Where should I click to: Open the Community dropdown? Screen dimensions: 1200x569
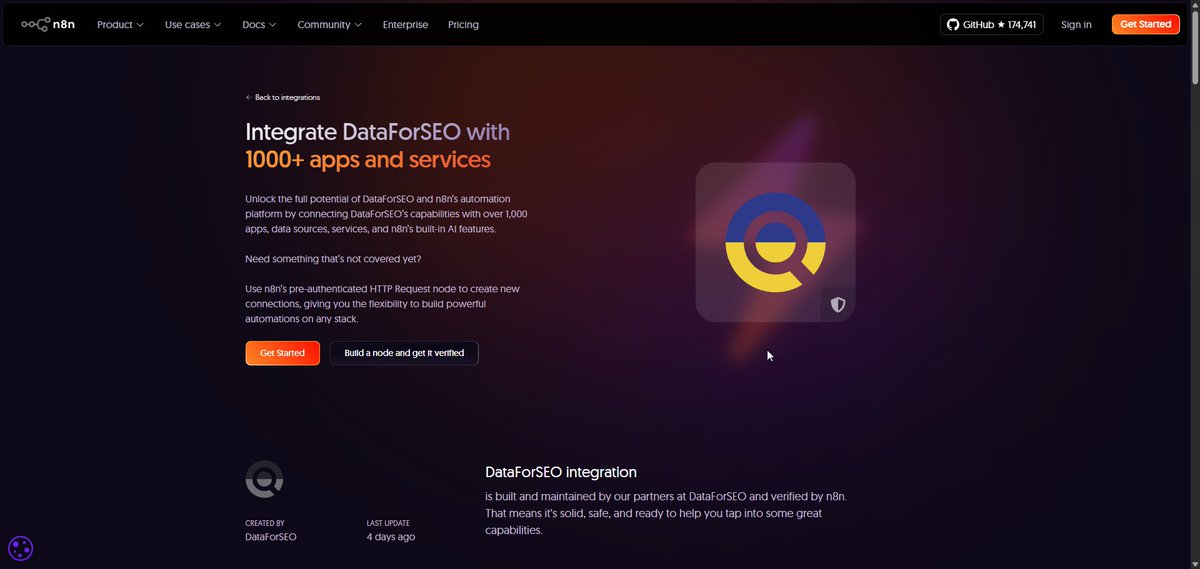[329, 24]
